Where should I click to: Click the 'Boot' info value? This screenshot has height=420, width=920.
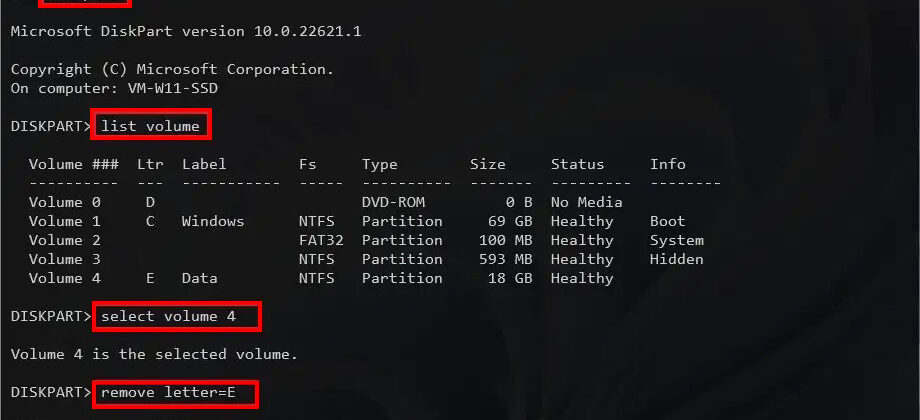668,221
